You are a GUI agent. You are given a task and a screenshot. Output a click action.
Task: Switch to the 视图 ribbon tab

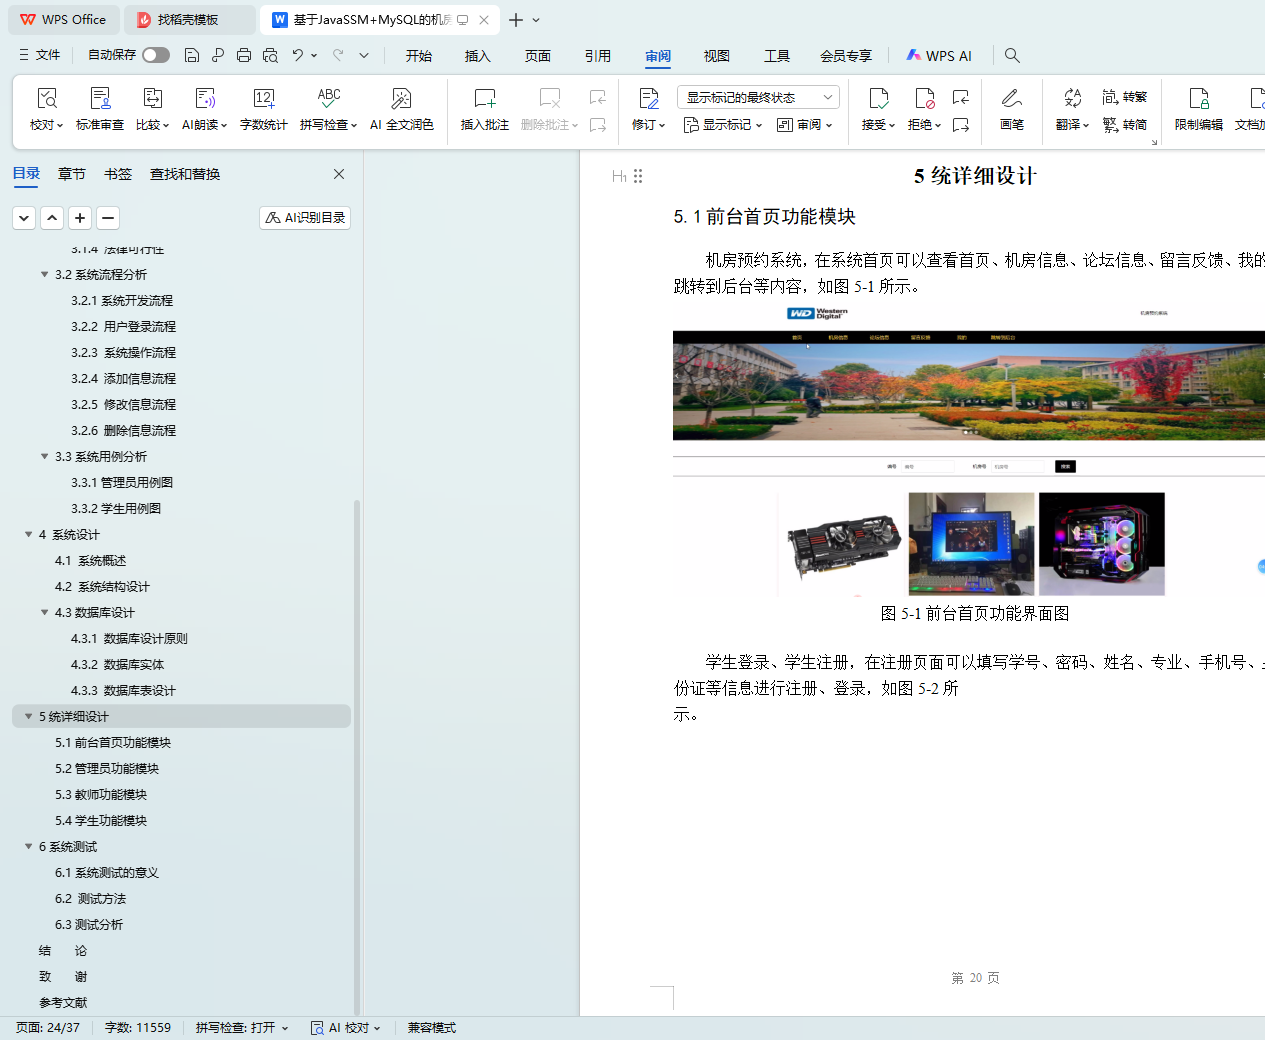pos(716,56)
